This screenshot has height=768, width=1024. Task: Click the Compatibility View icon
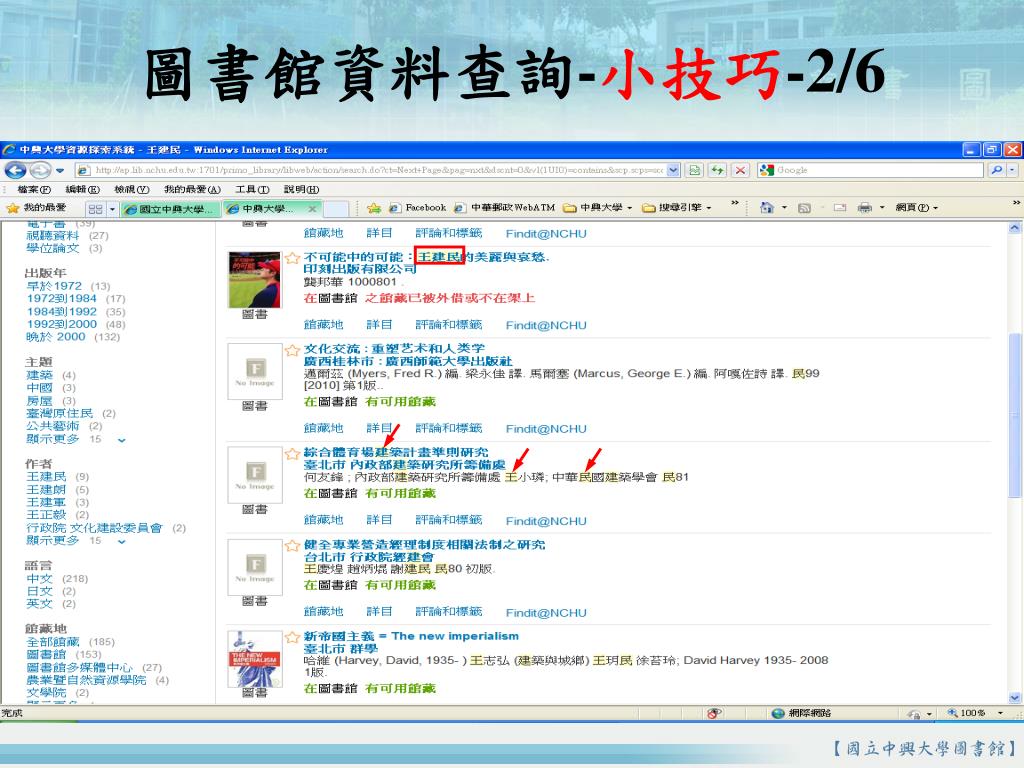[x=695, y=170]
